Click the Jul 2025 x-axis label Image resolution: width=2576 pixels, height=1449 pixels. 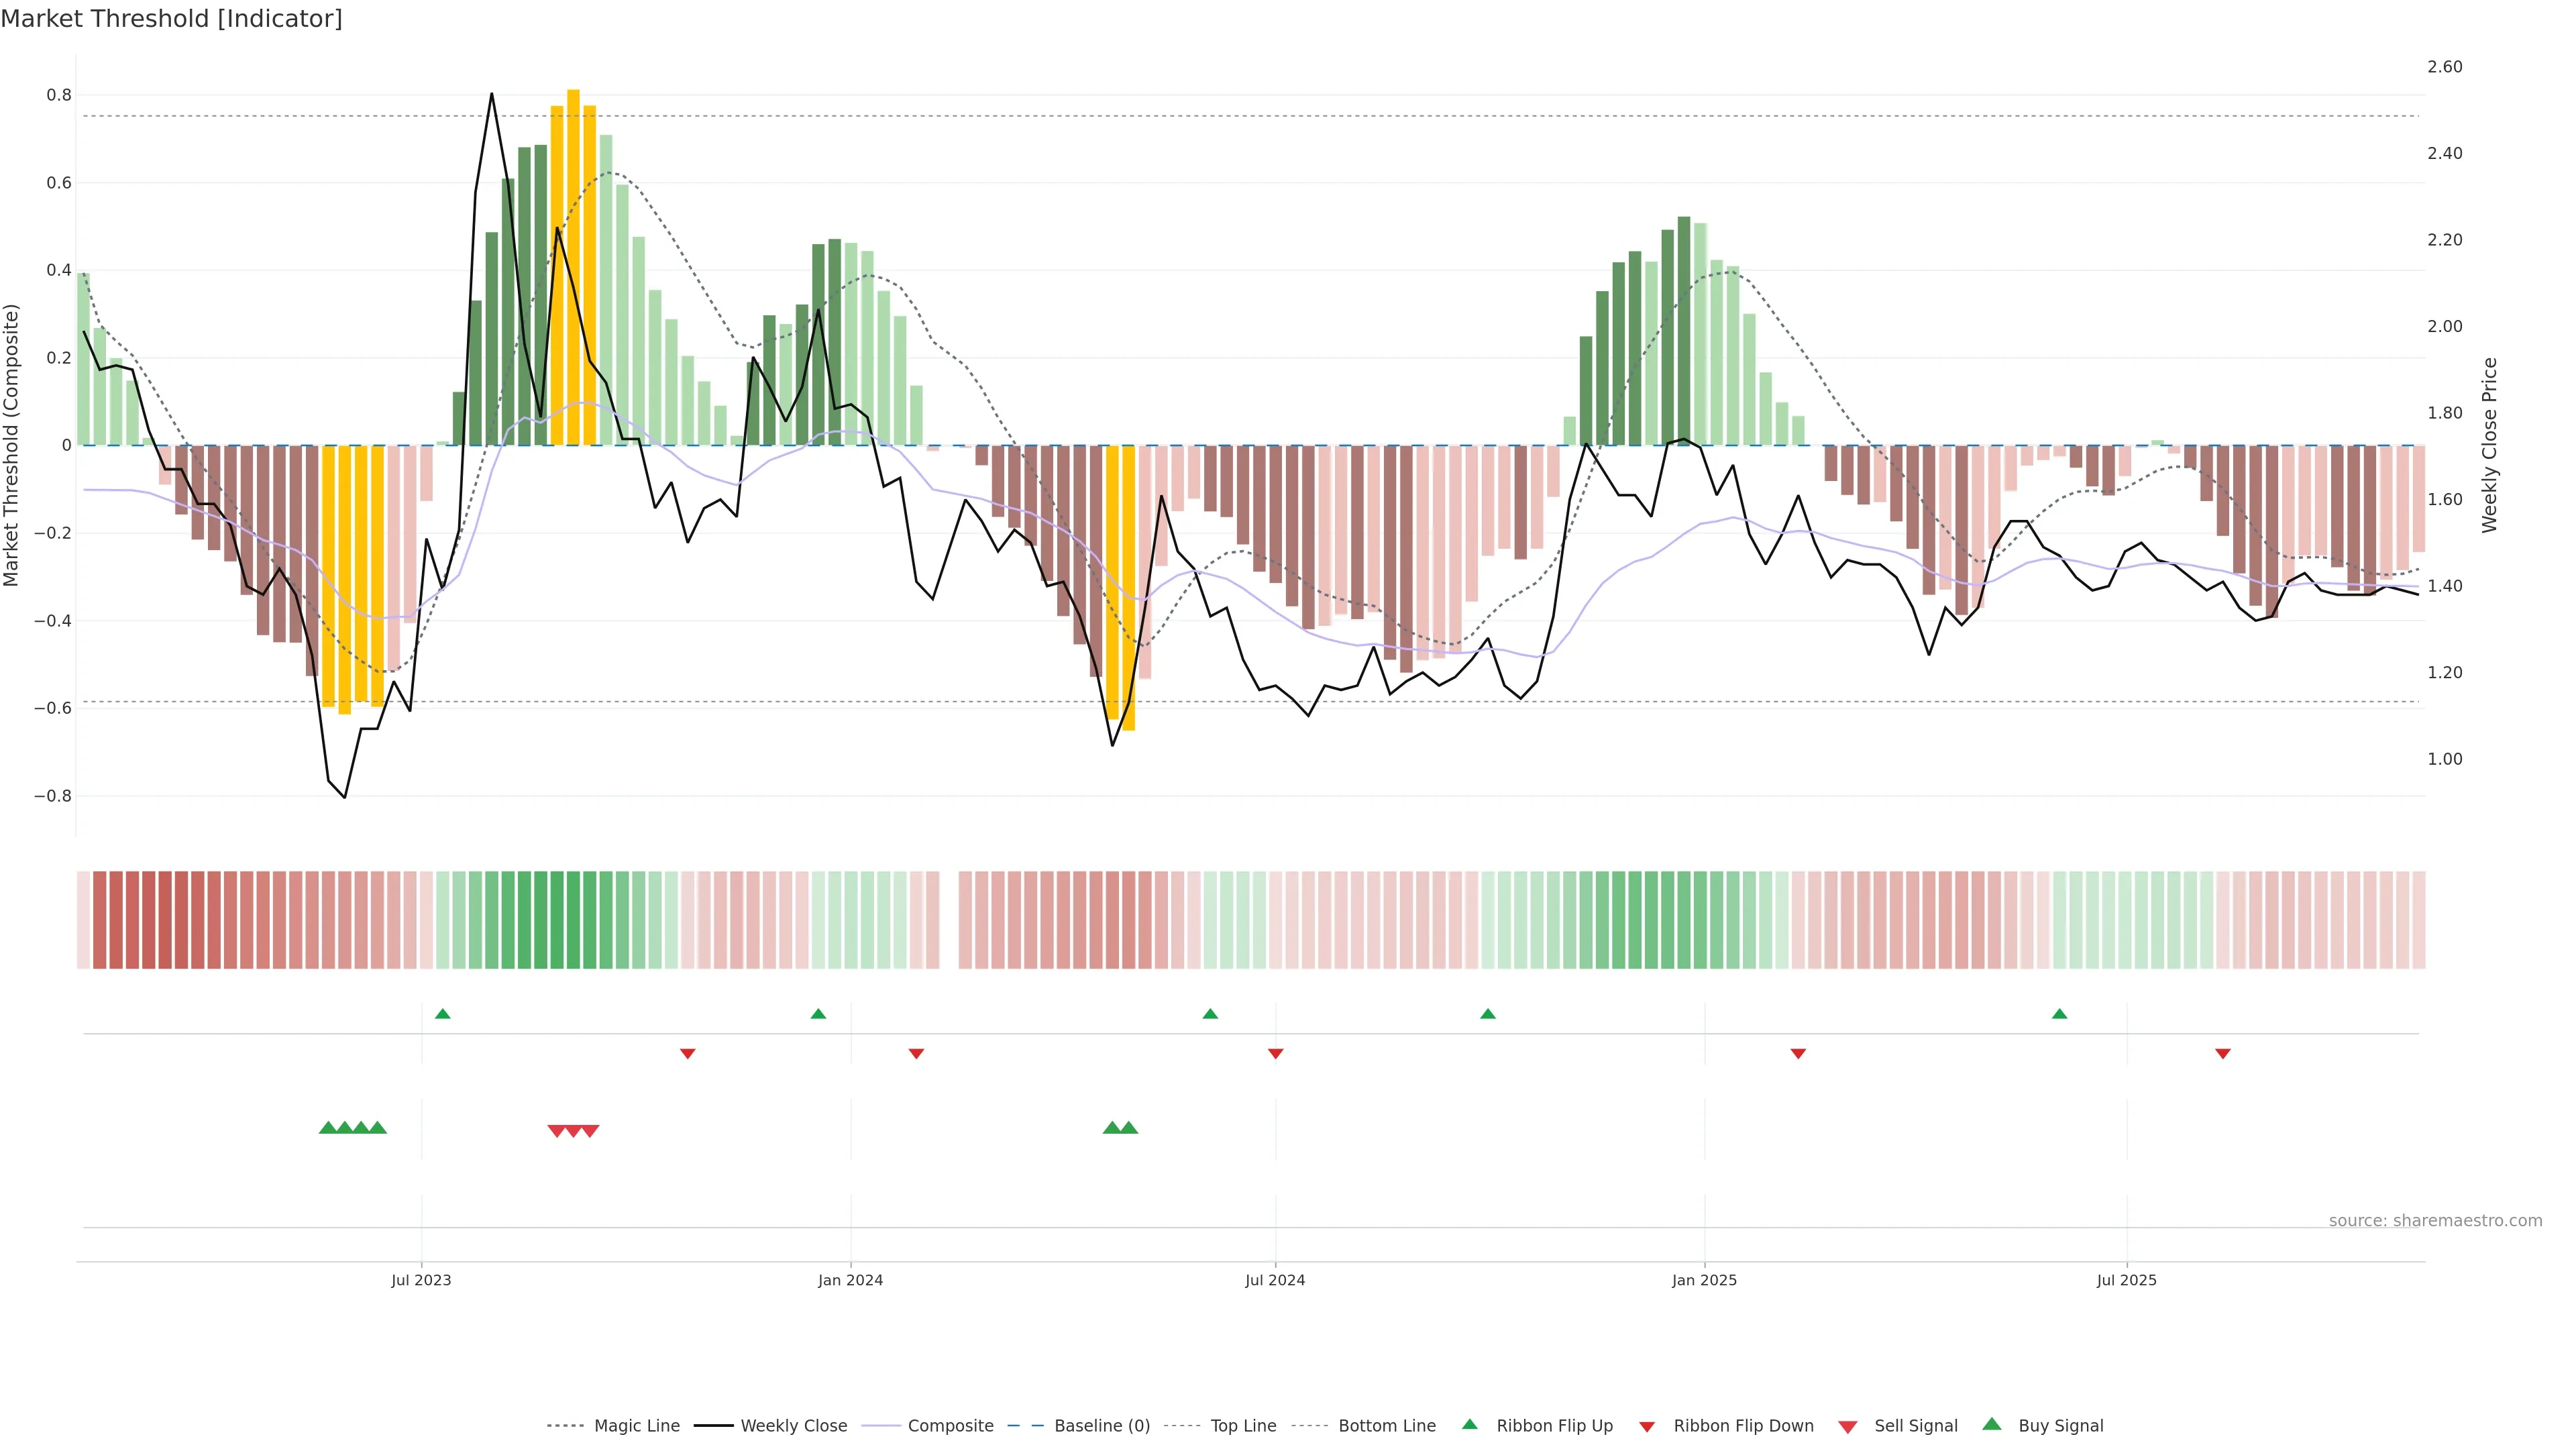tap(2126, 1280)
